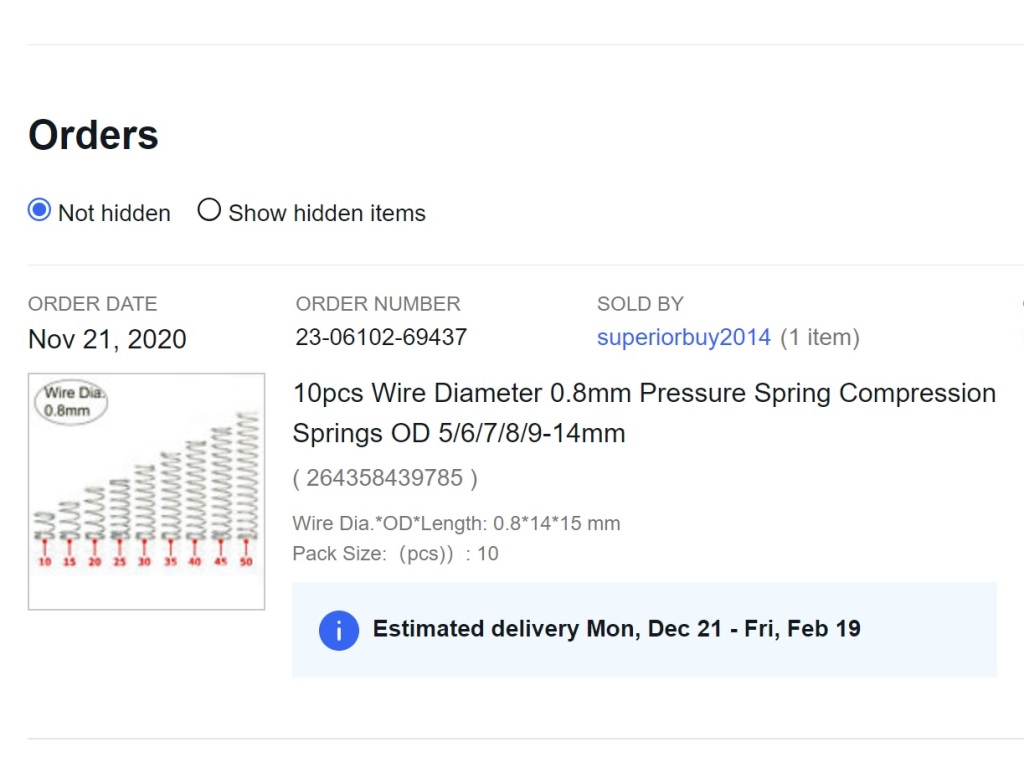1024x768 pixels.
Task: Open the Pressure Spring Compression Springs title
Action: (x=643, y=413)
